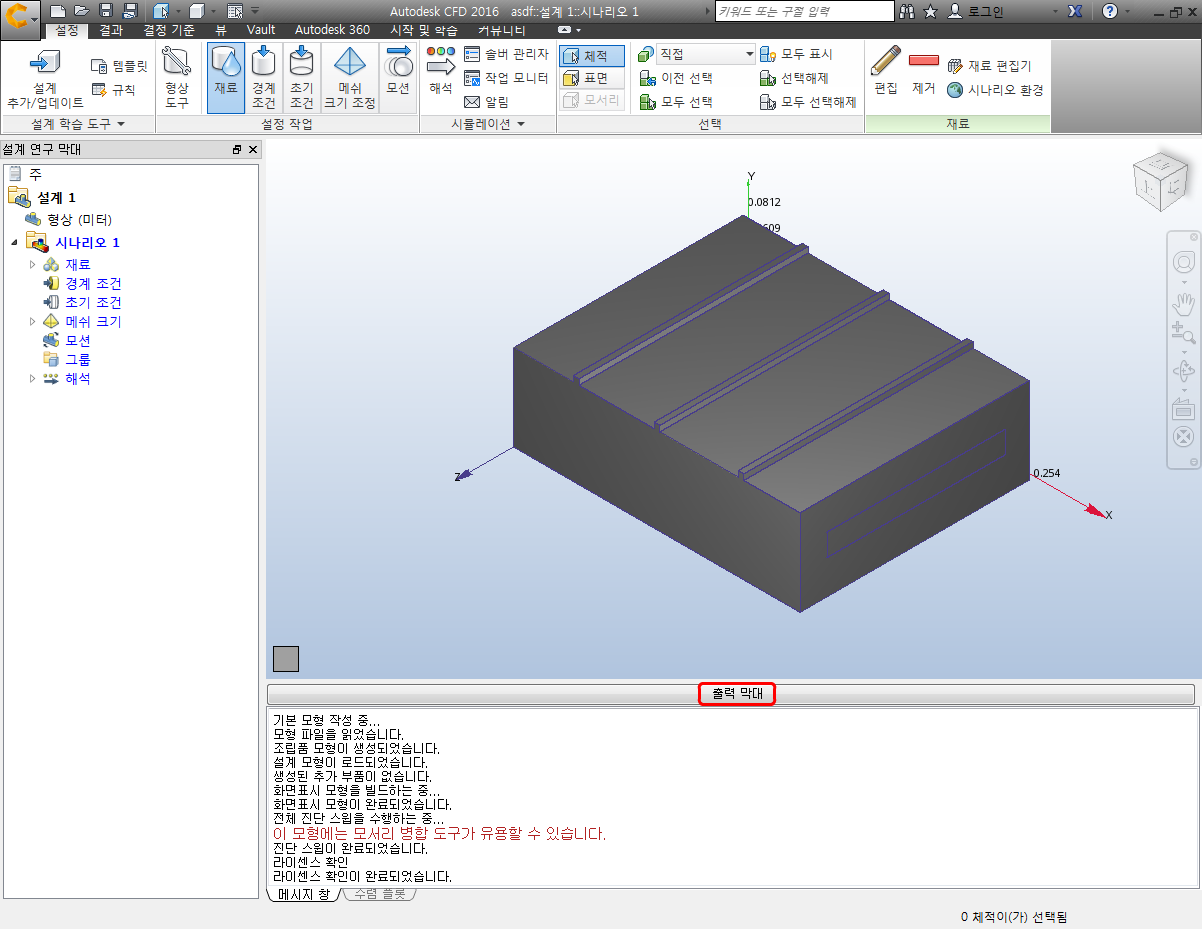Click the 해석 solve button

(441, 72)
